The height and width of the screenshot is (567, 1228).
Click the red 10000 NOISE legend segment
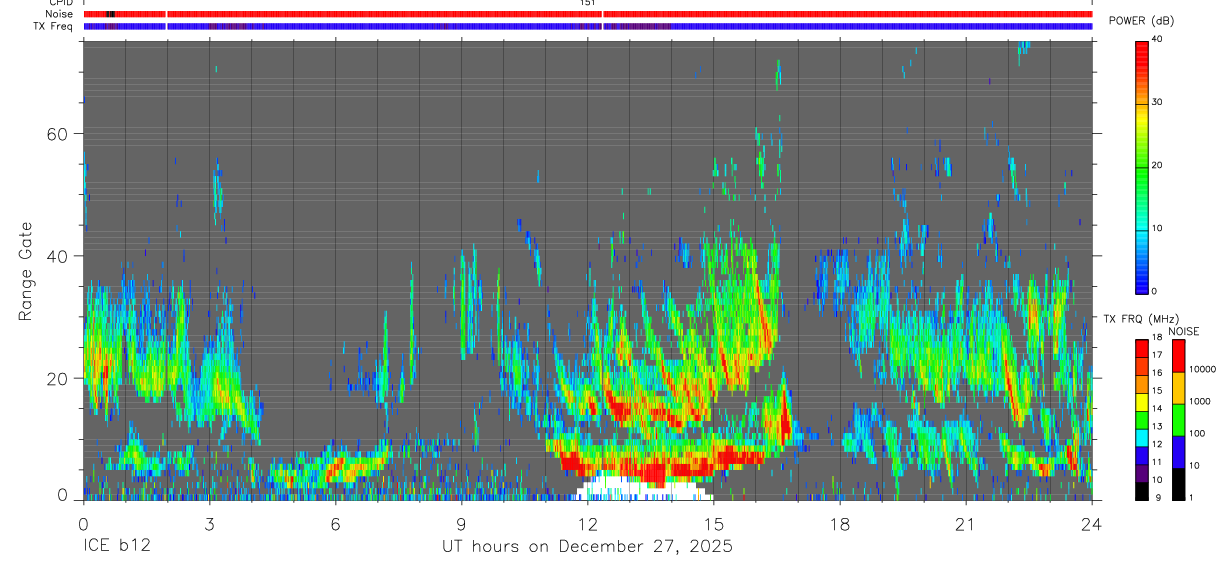pos(1178,356)
